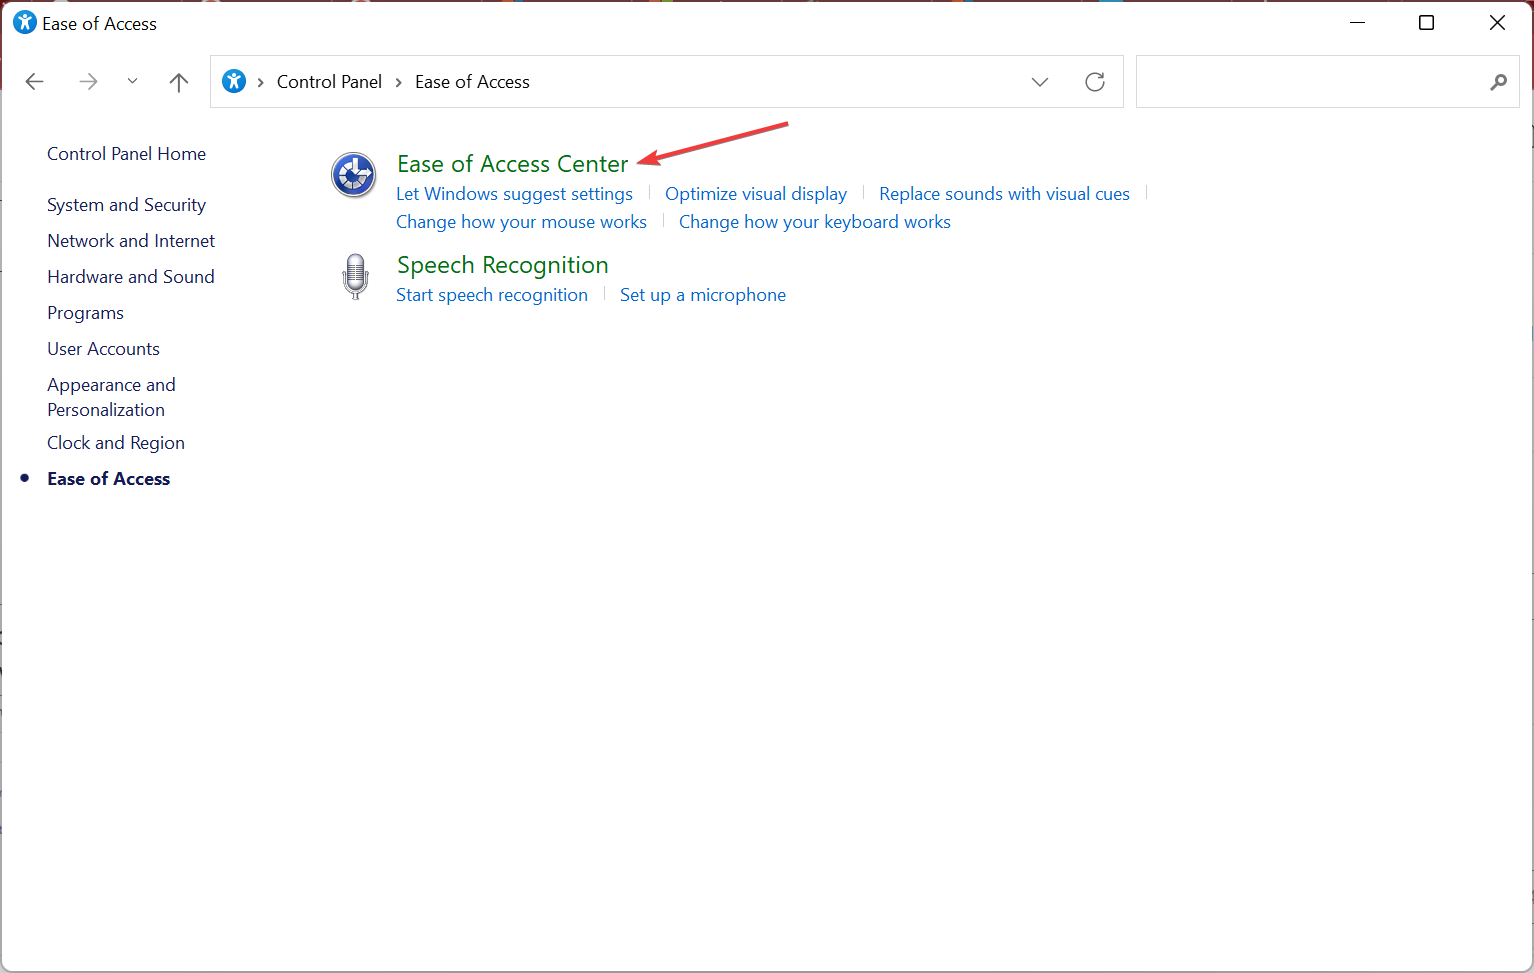The image size is (1534, 973).
Task: Click the Ease of Access Center icon
Action: click(354, 175)
